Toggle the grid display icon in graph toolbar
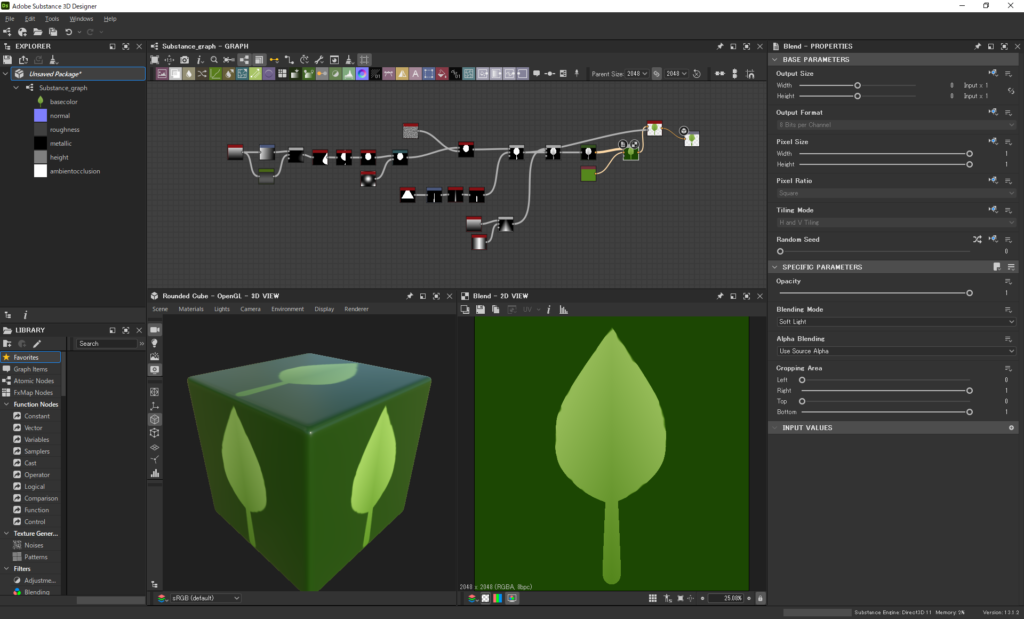 (x=364, y=60)
